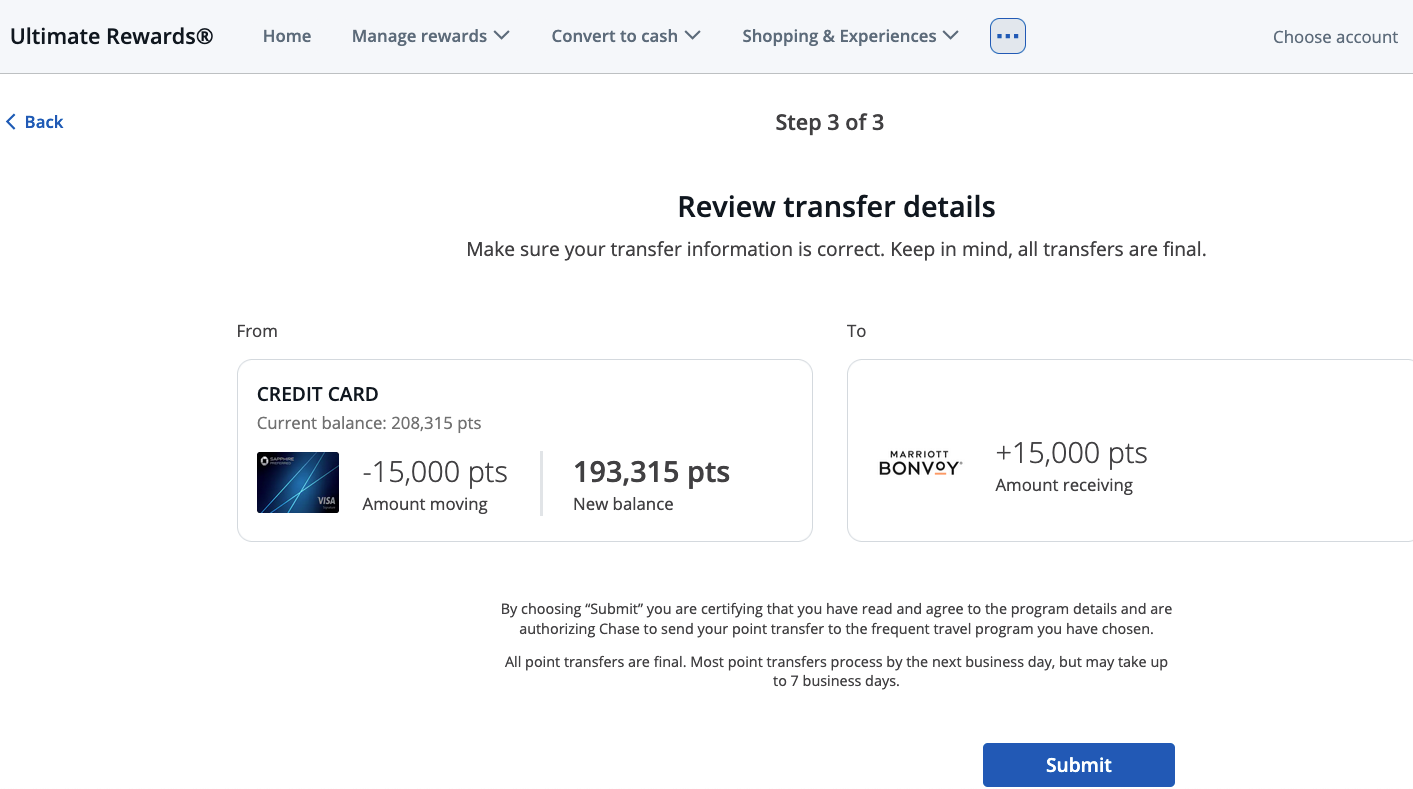Select Home in the navigation bar
The image size is (1413, 789).
(287, 35)
